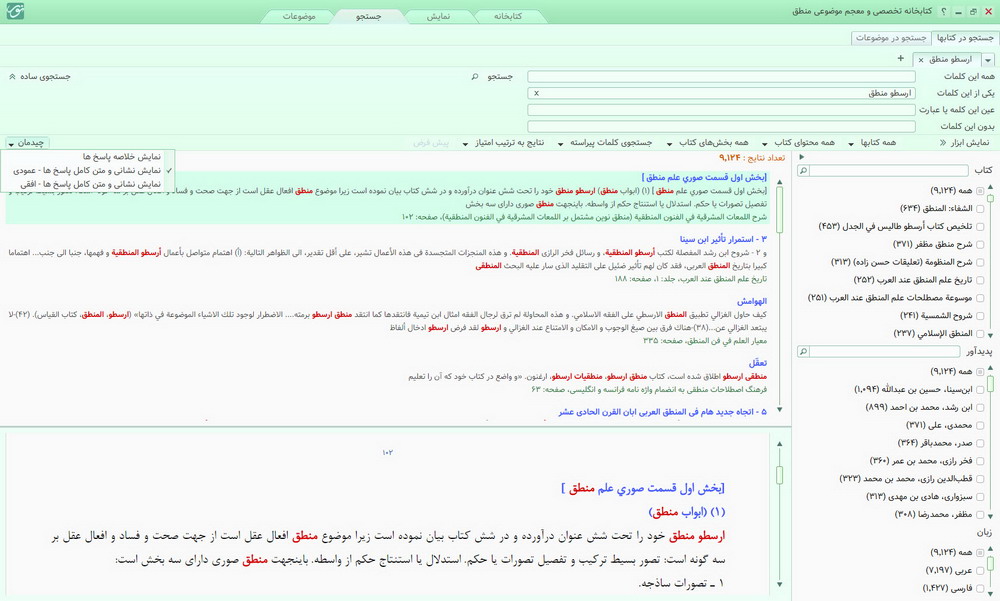Tick the تاريخ علم المنطق عند العرب checkbox
The width and height of the screenshot is (1000, 601).
(980, 280)
